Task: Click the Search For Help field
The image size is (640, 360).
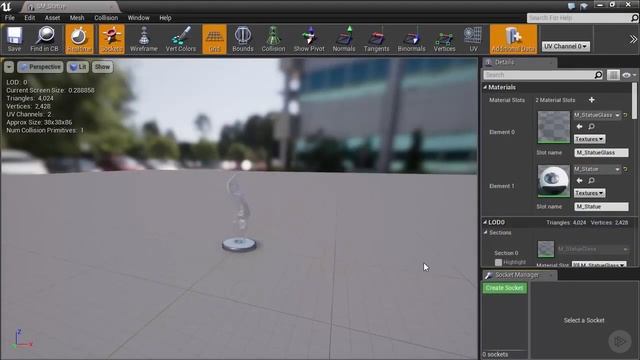Action: [578, 18]
